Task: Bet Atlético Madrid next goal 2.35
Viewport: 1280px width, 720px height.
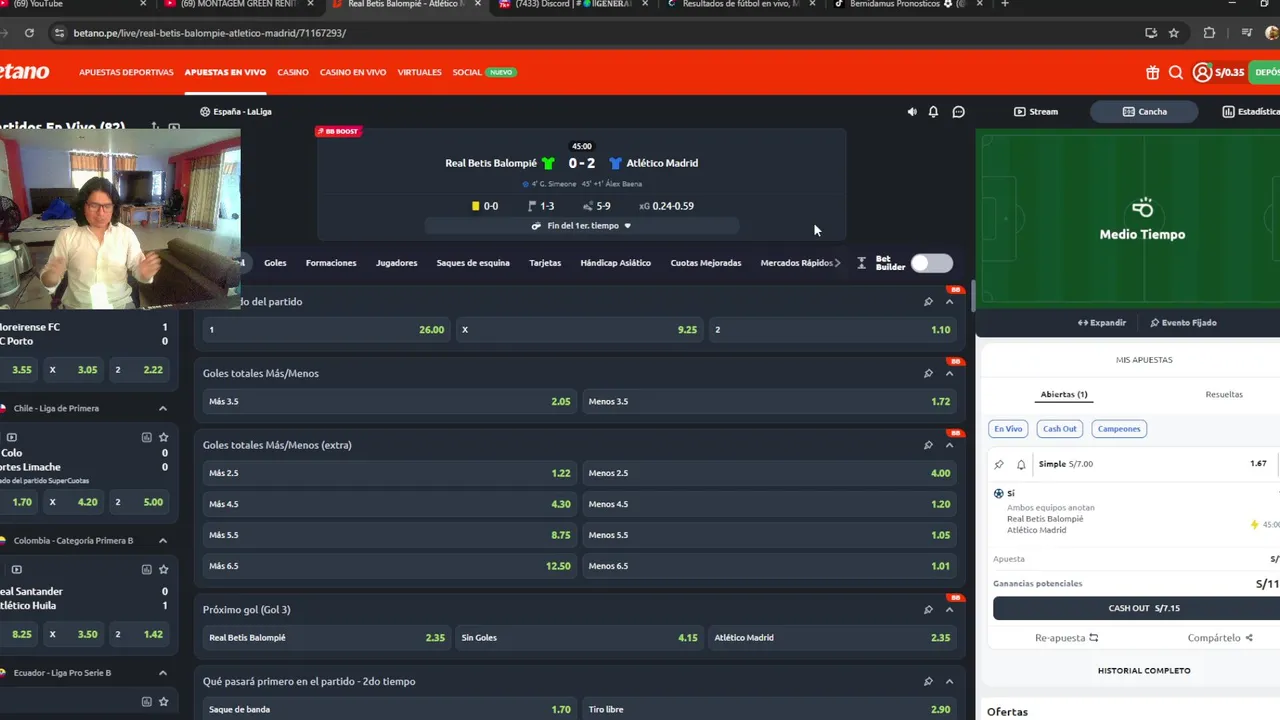Action: pyautogui.click(x=832, y=638)
